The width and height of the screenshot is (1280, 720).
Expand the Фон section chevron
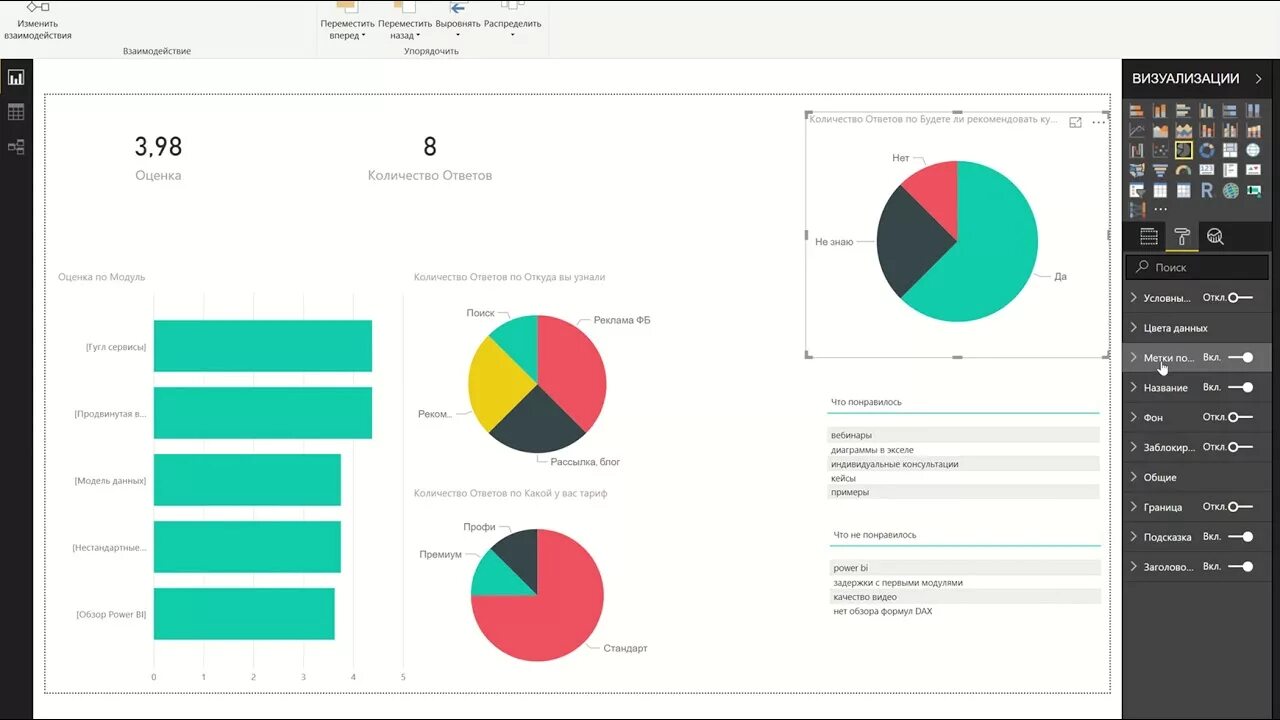1134,417
